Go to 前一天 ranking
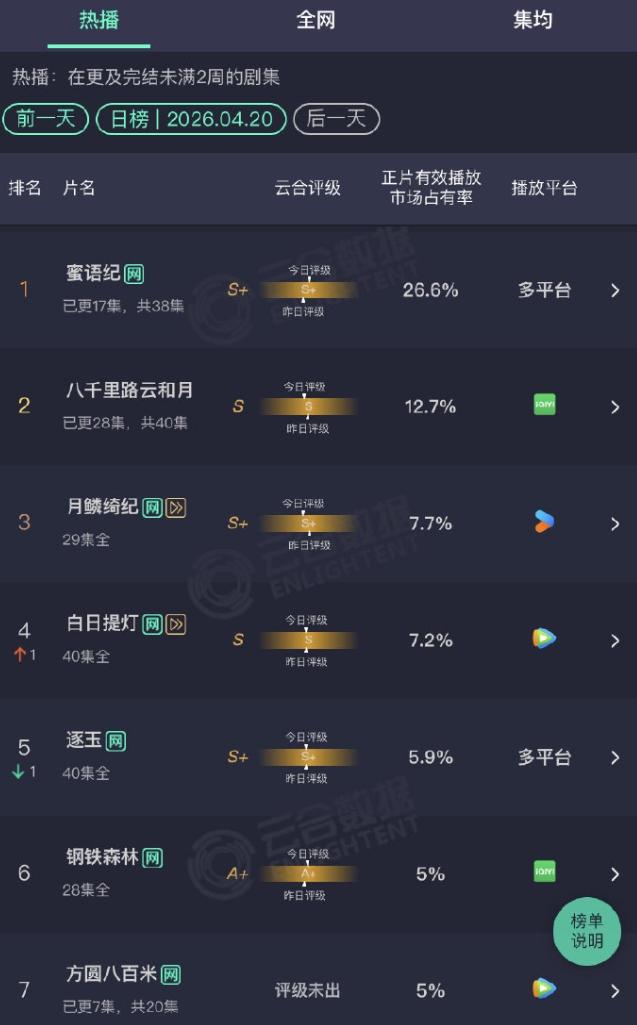This screenshot has width=637, height=1025. pos(46,119)
